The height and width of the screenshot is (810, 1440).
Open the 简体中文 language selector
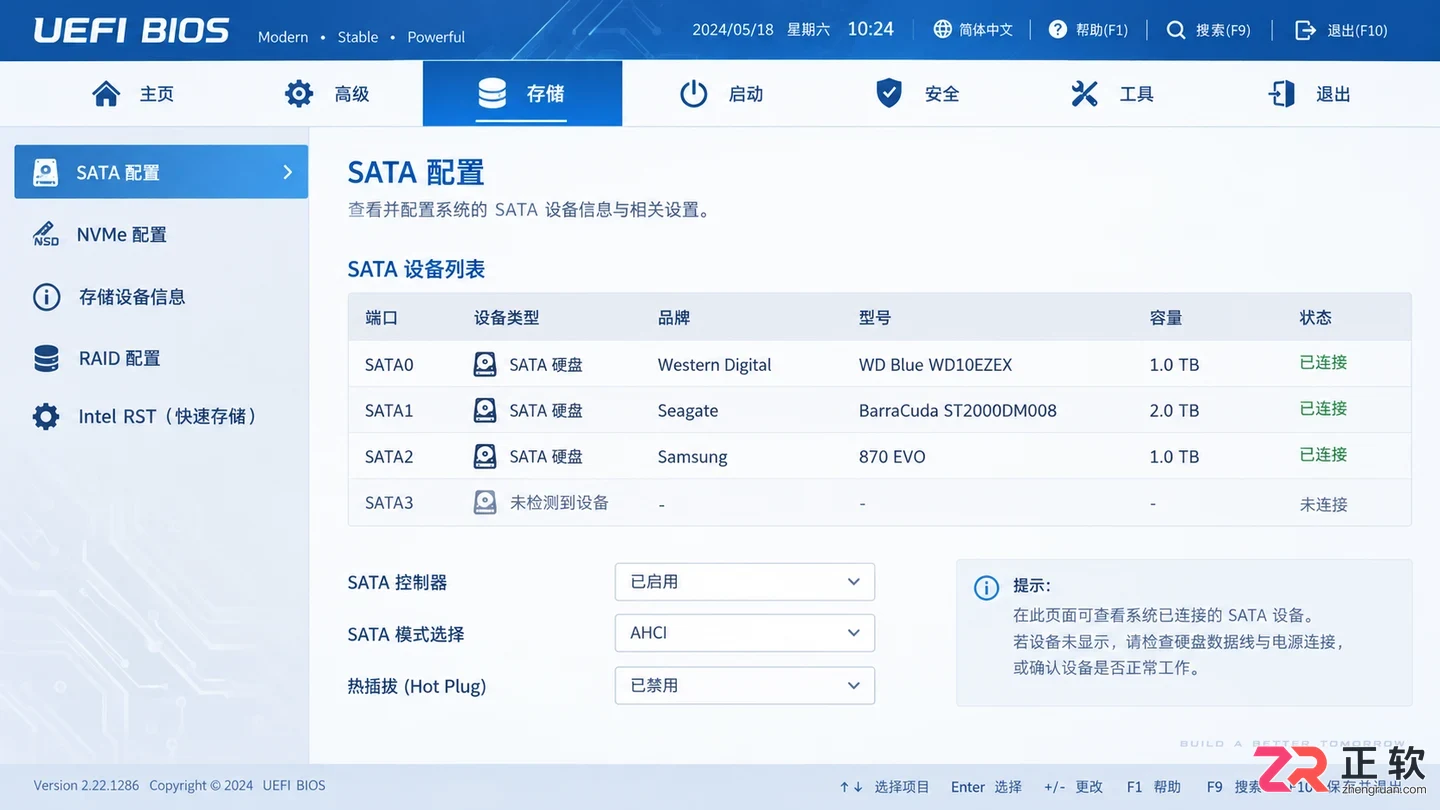point(973,30)
